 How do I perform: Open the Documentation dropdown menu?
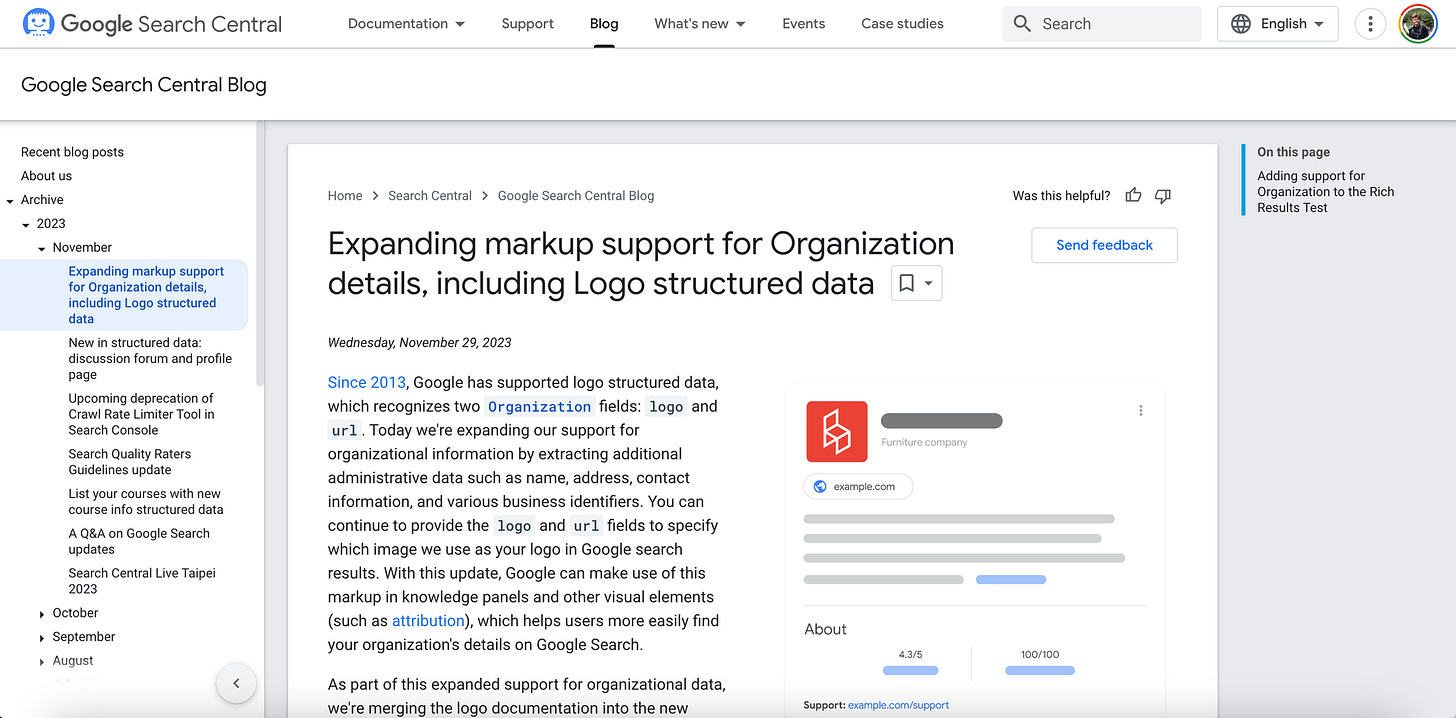point(406,24)
